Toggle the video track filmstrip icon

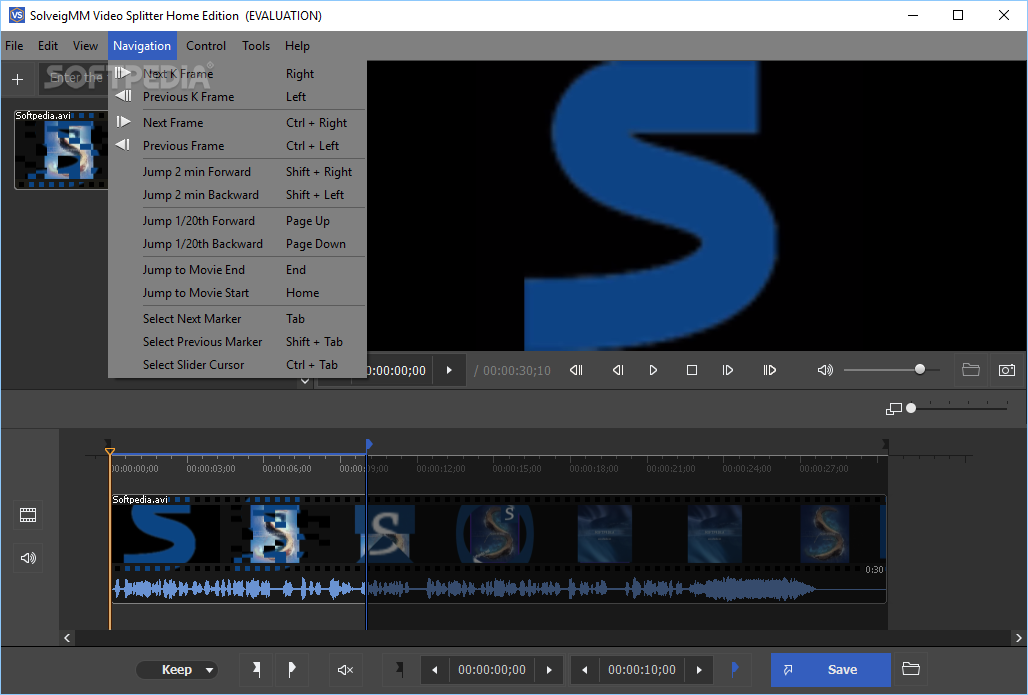pyautogui.click(x=28, y=515)
